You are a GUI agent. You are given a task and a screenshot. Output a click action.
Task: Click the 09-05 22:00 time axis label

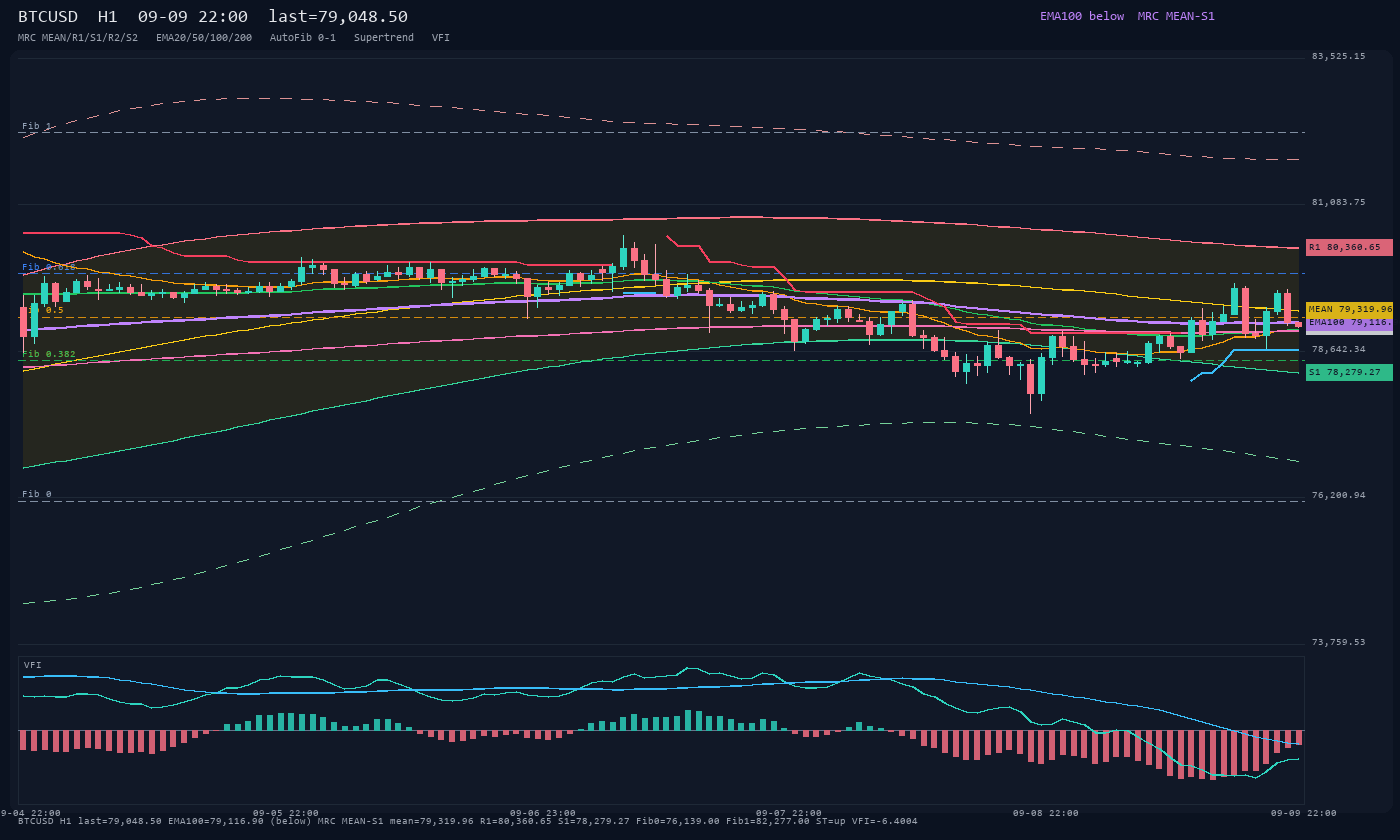[286, 813]
